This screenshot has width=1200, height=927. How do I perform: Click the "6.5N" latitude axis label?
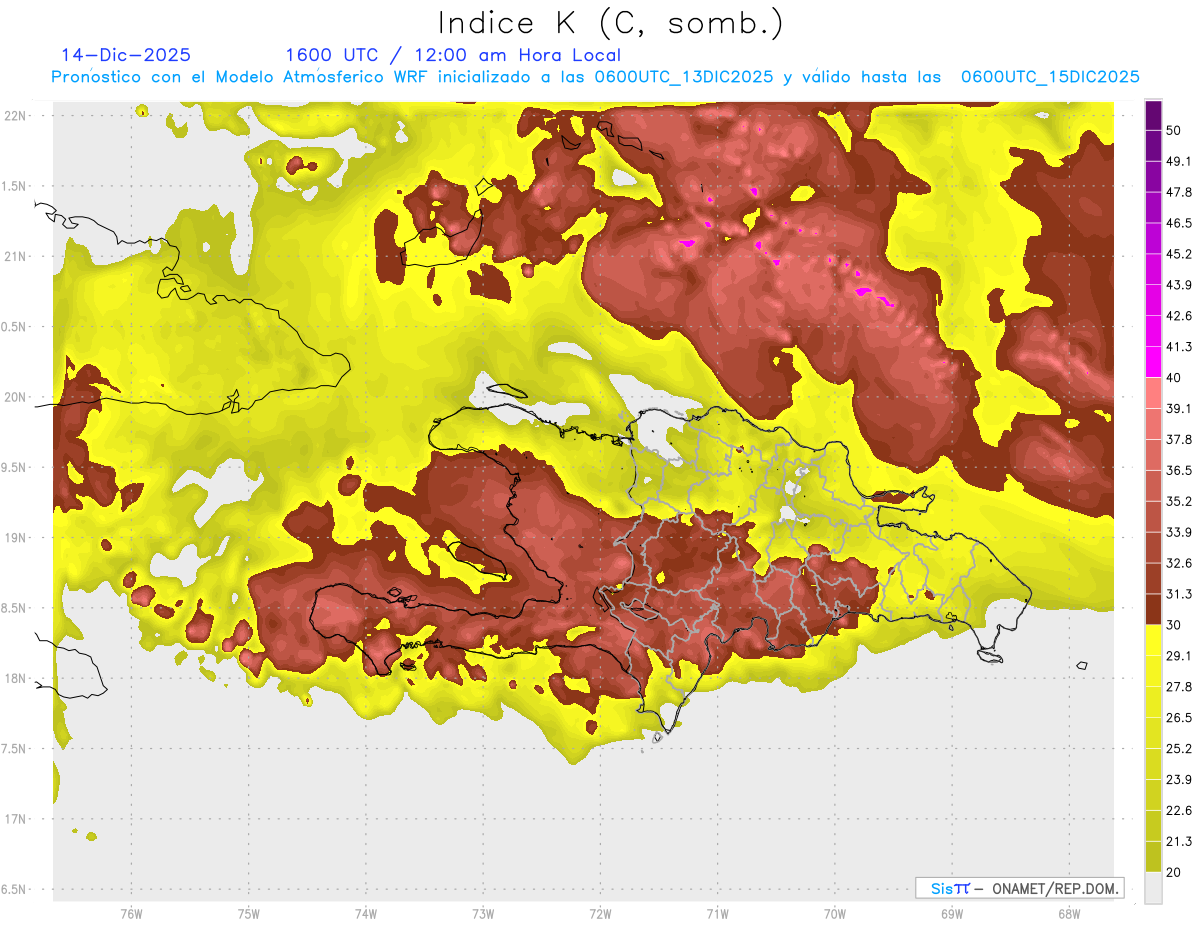[15, 889]
